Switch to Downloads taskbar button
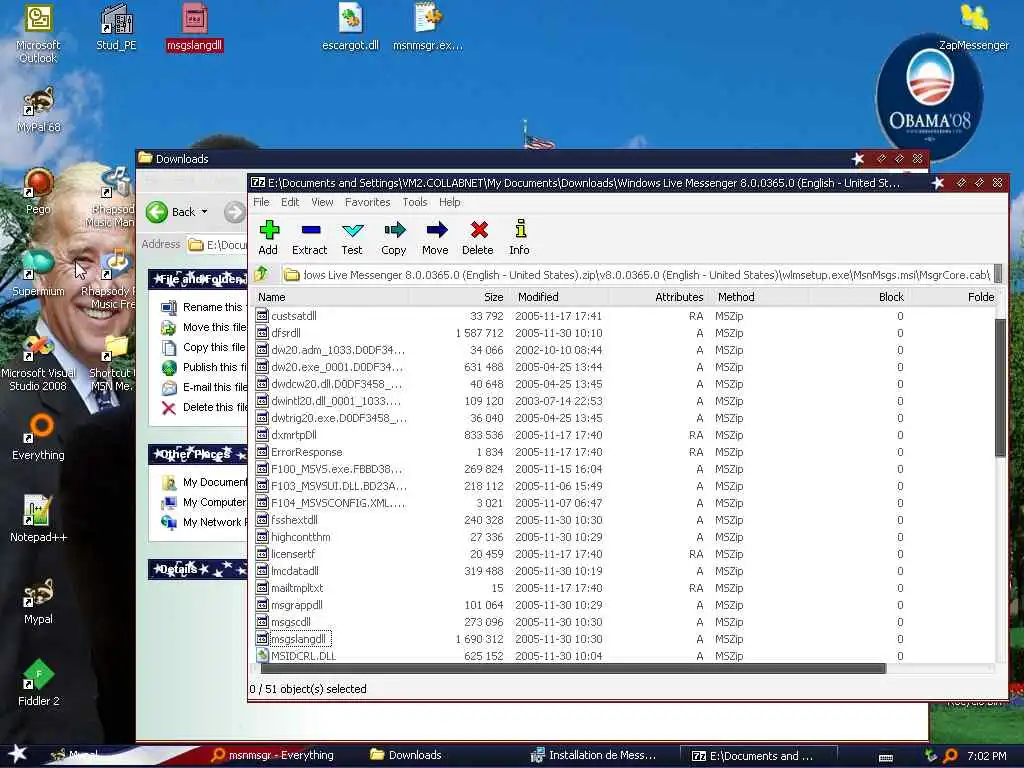Viewport: 1024px width, 768px height. point(406,755)
